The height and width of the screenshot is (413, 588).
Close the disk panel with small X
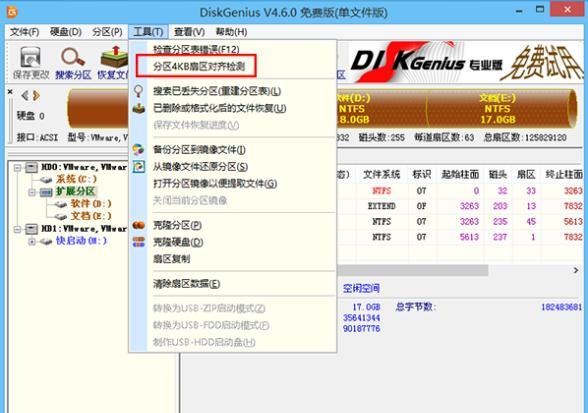tap(10, 92)
